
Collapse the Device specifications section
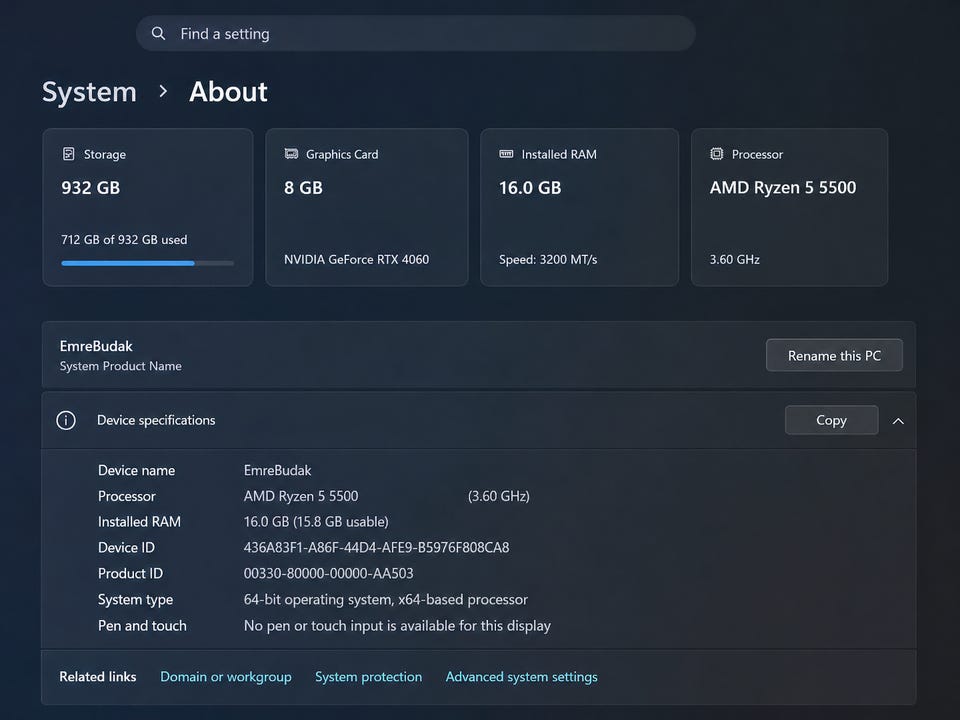[x=898, y=421]
